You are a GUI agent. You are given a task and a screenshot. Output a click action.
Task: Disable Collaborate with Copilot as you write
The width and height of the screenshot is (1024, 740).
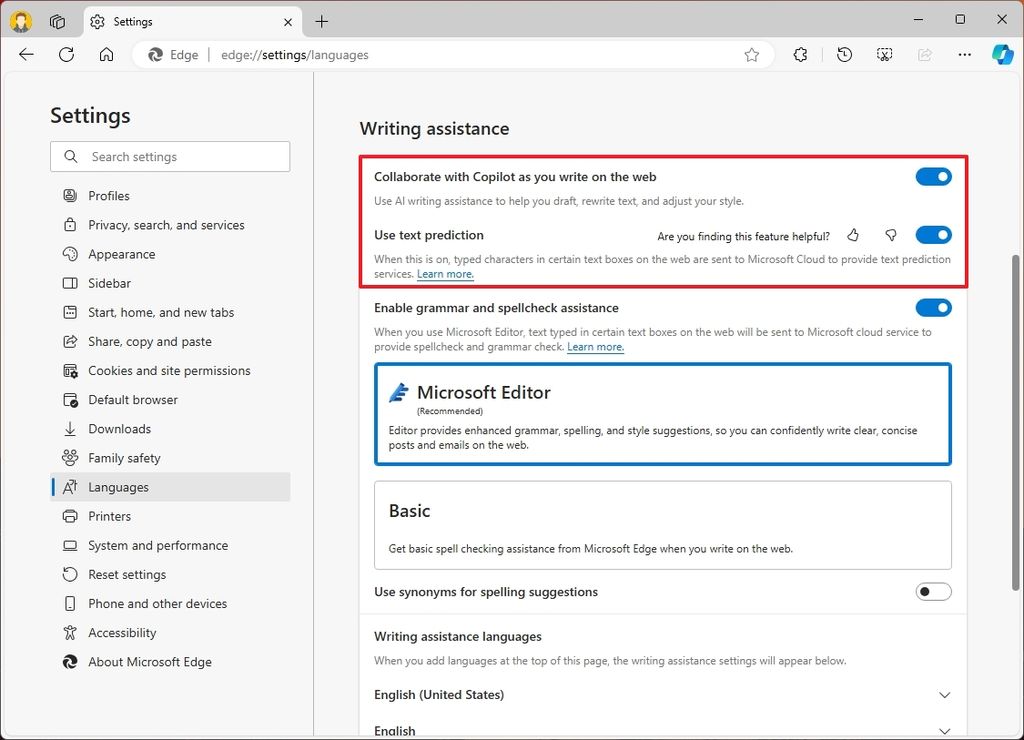932,176
